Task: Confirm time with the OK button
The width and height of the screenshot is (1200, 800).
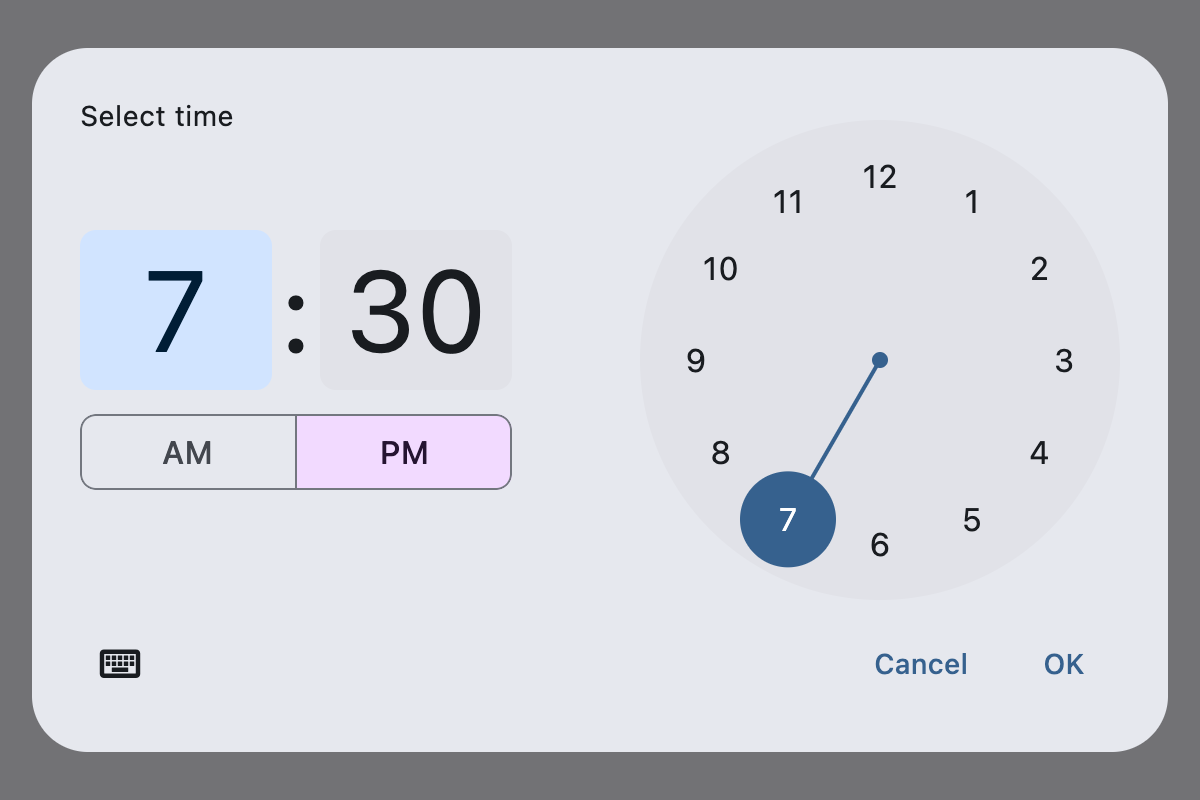Action: (1062, 663)
